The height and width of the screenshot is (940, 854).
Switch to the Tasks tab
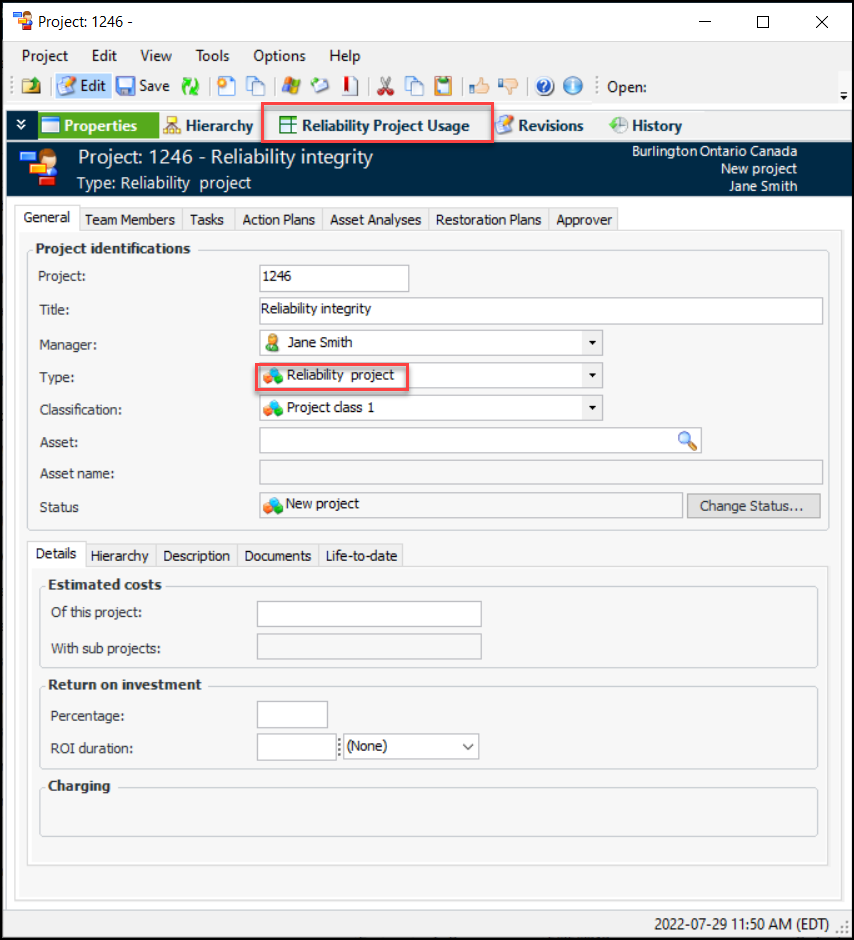pos(207,220)
